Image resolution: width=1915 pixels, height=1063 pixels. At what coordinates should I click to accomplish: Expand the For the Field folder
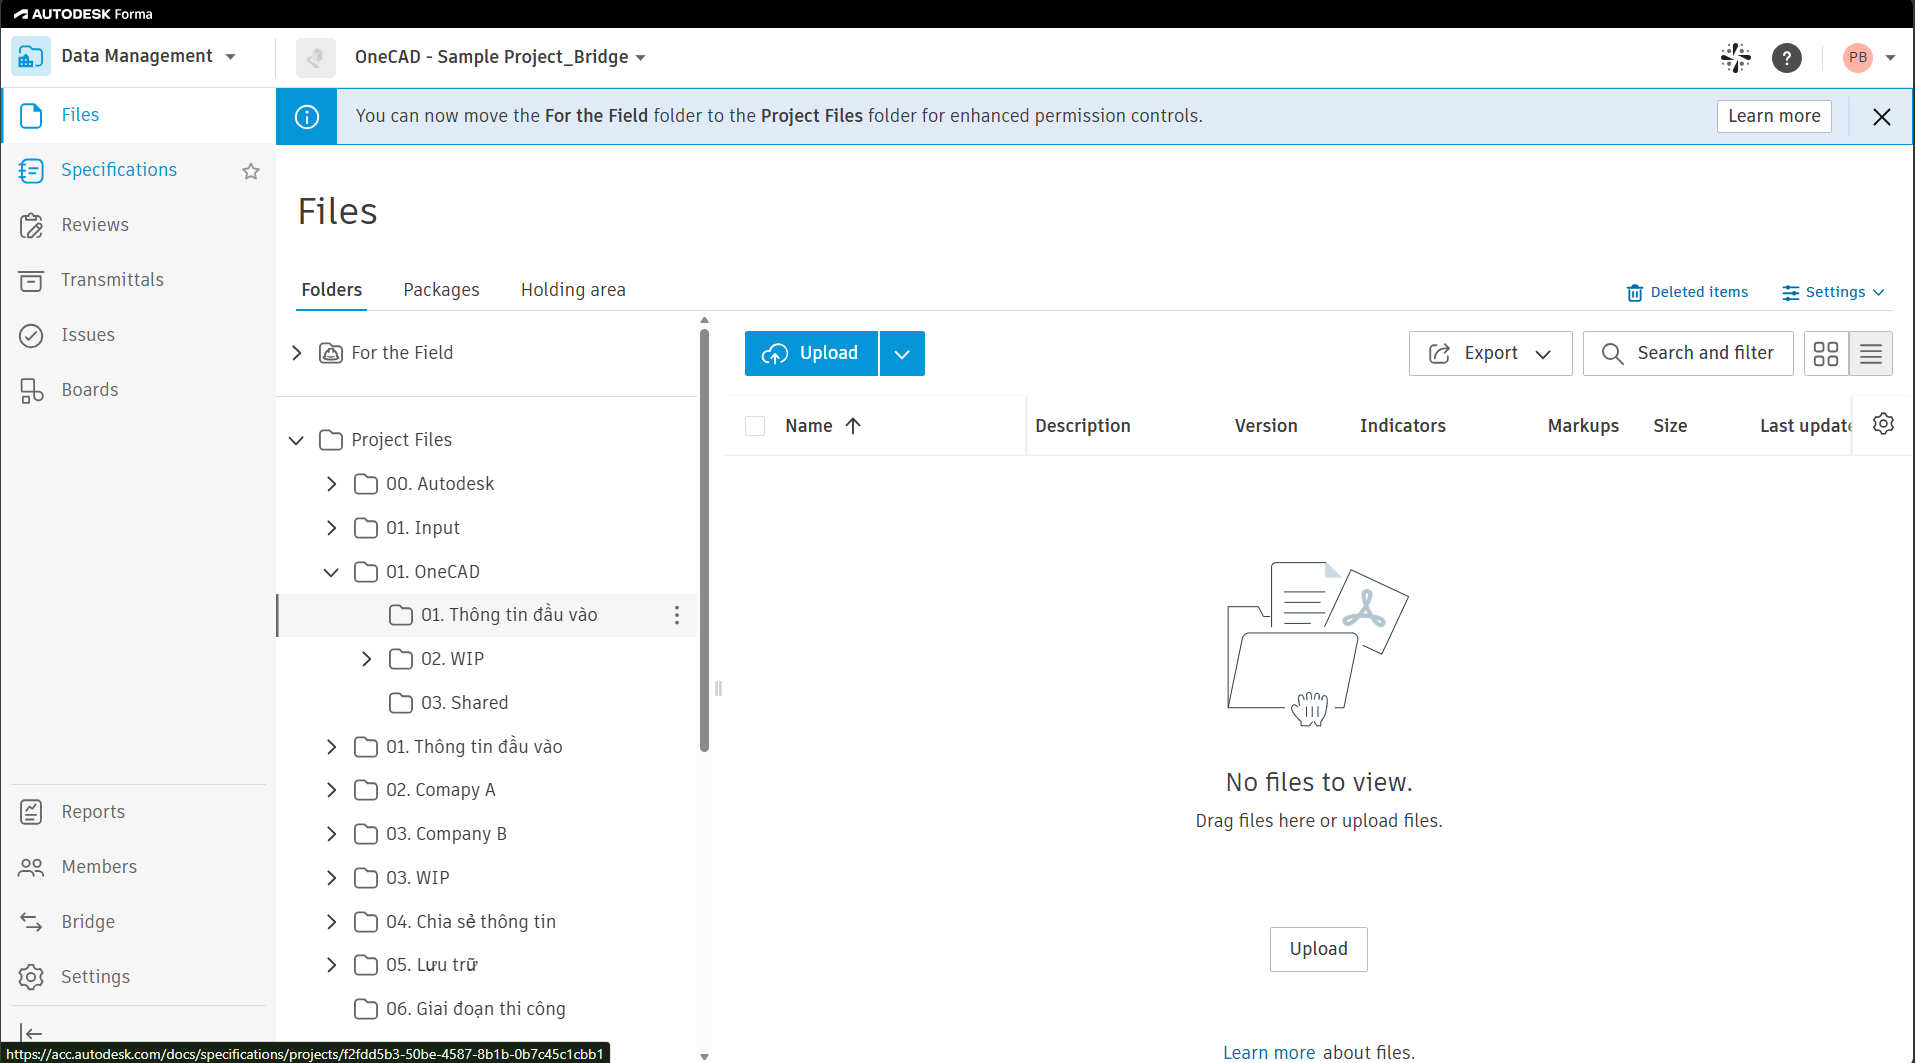tap(296, 353)
